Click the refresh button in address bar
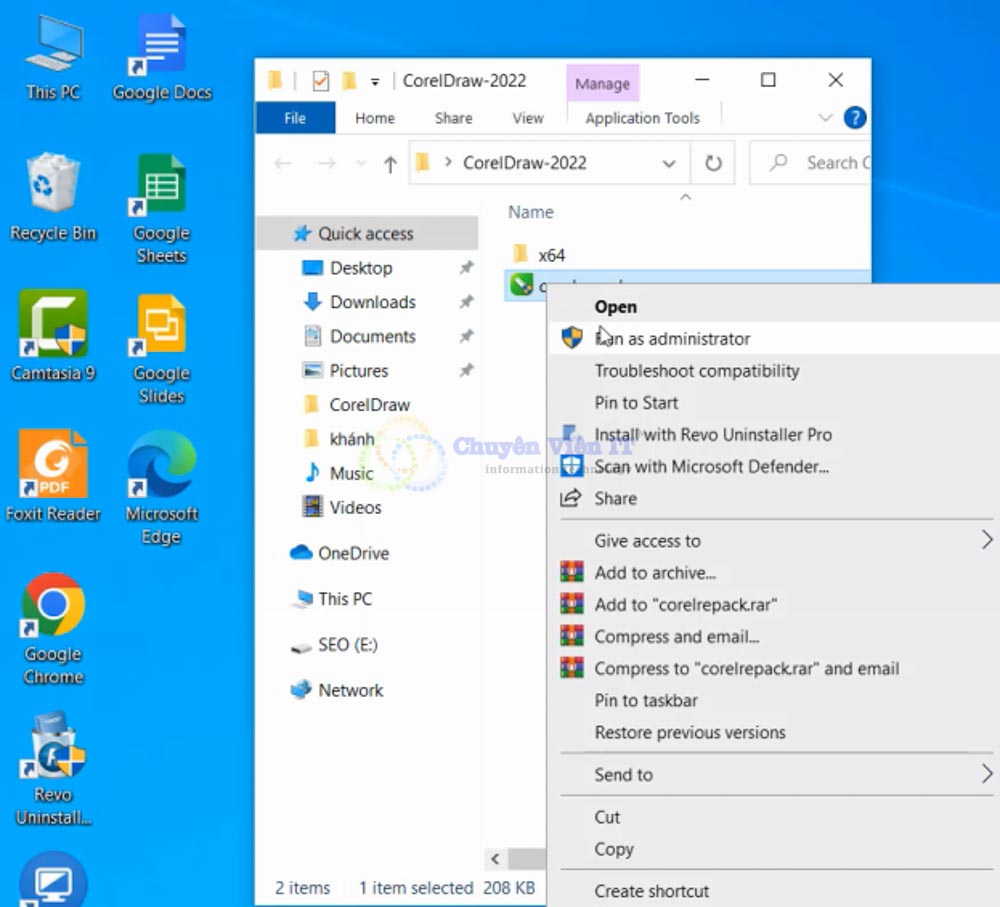The image size is (1000, 907). point(713,163)
